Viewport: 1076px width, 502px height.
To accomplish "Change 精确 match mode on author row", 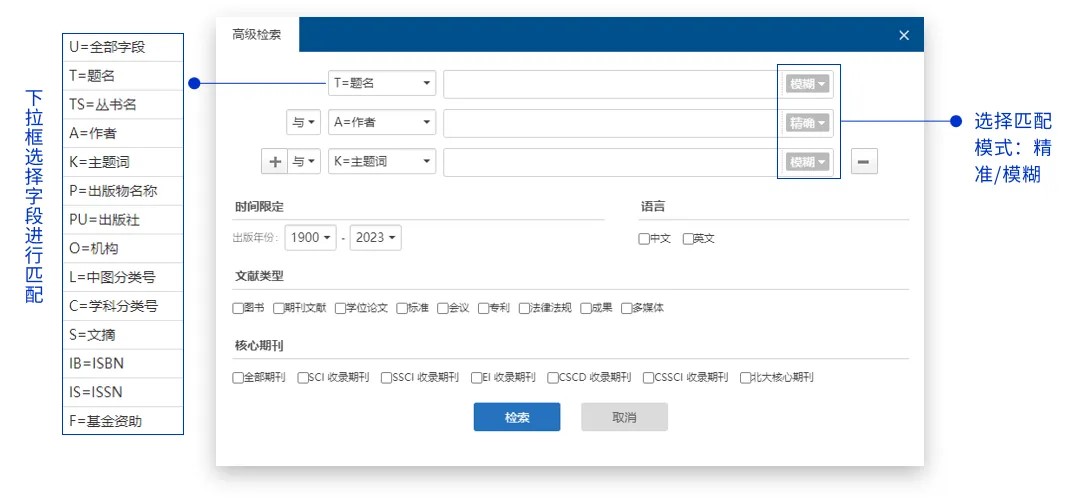I will (x=808, y=123).
